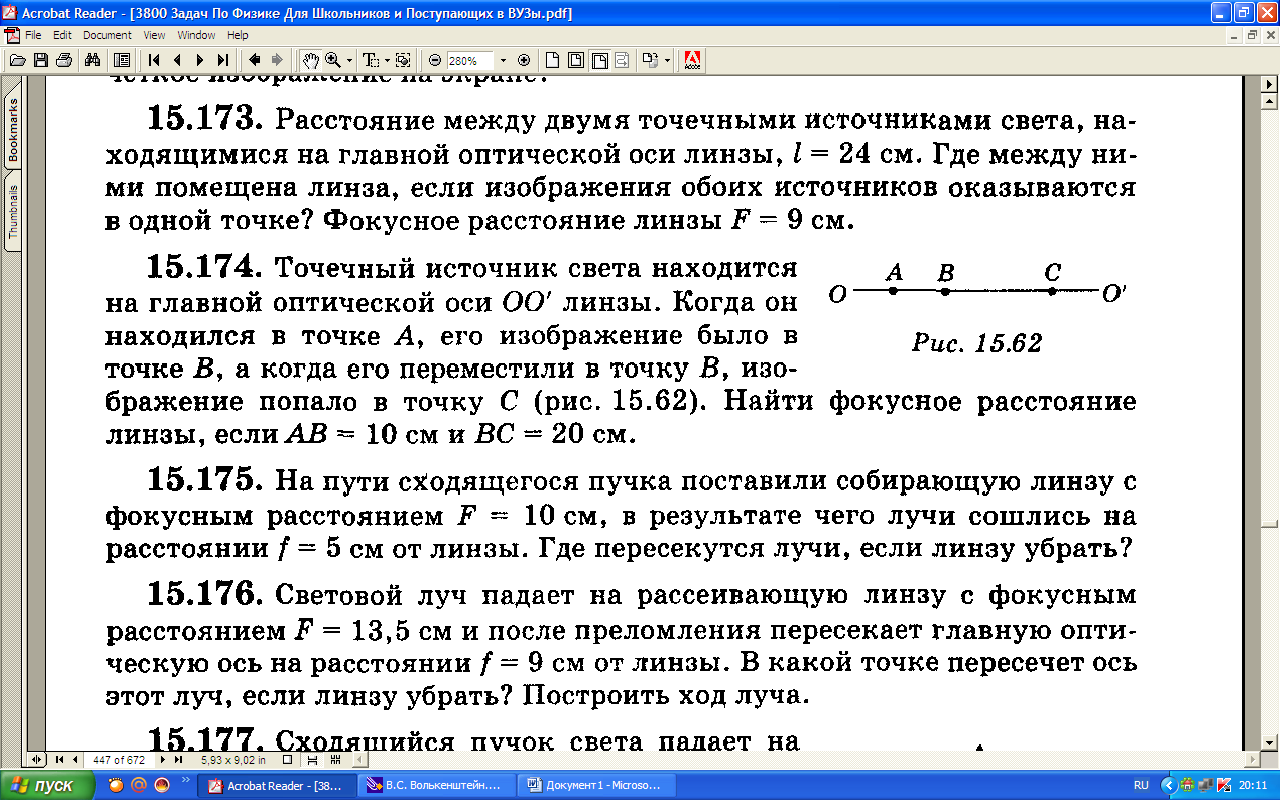Go to previous page using toolbar arrow
The height and width of the screenshot is (800, 1280).
coord(177,60)
